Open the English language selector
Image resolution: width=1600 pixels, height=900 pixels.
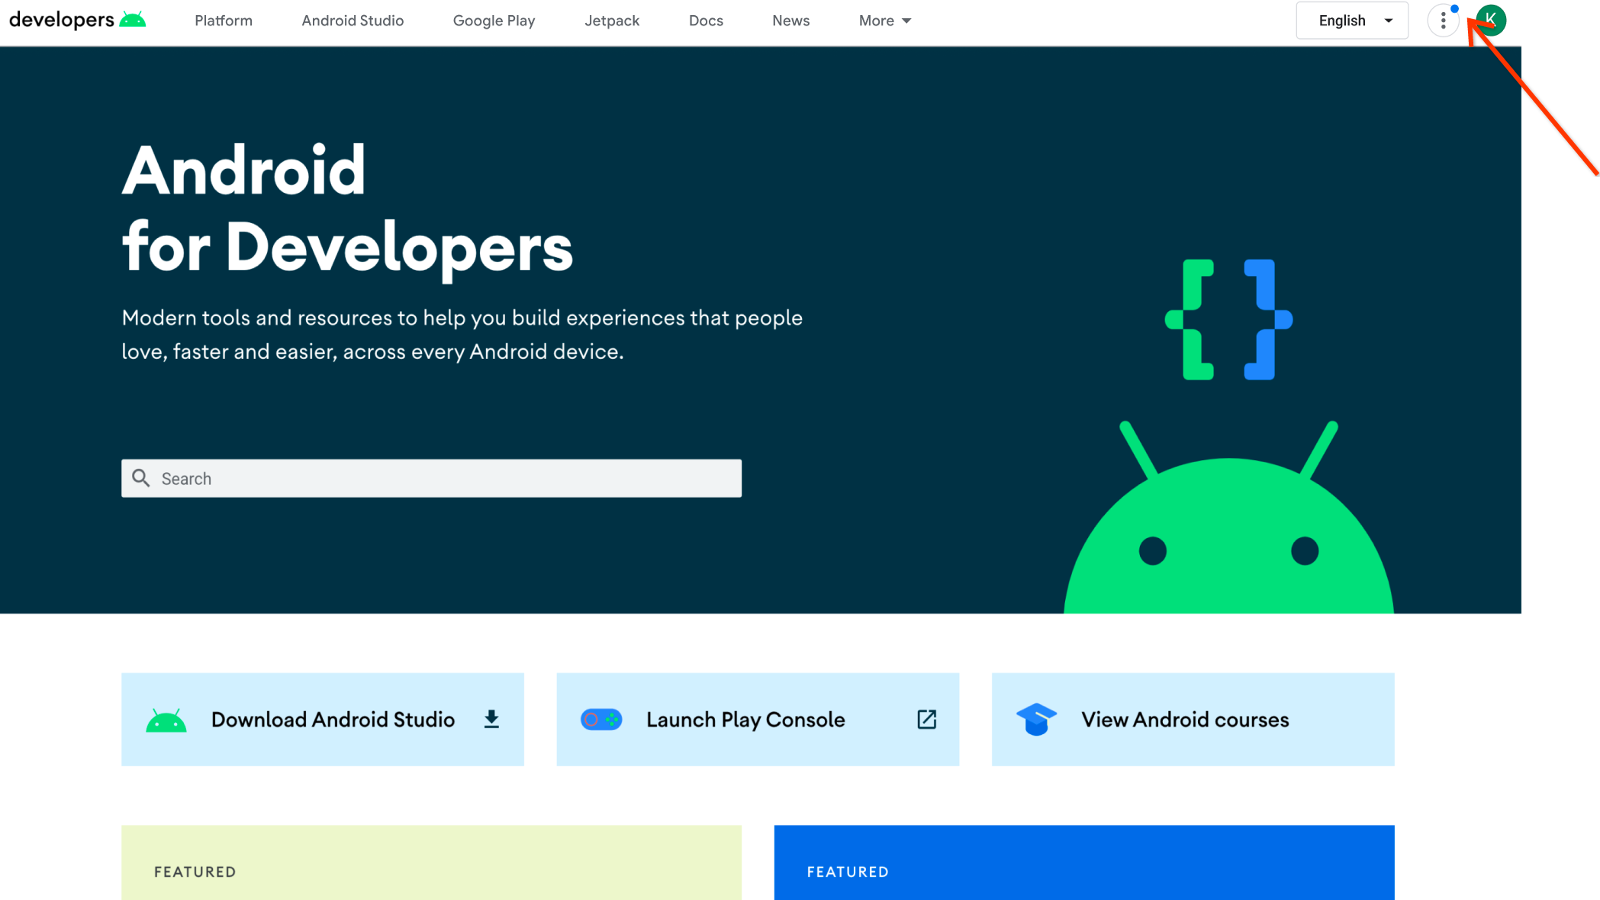[1352, 20]
